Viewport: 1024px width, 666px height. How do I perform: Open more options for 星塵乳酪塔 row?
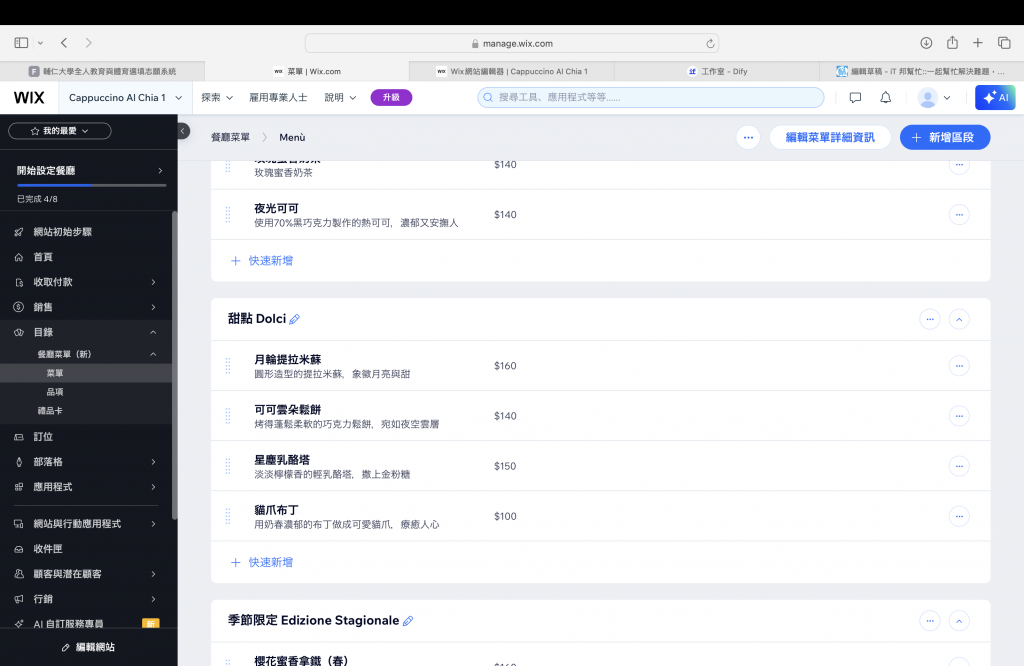click(959, 466)
